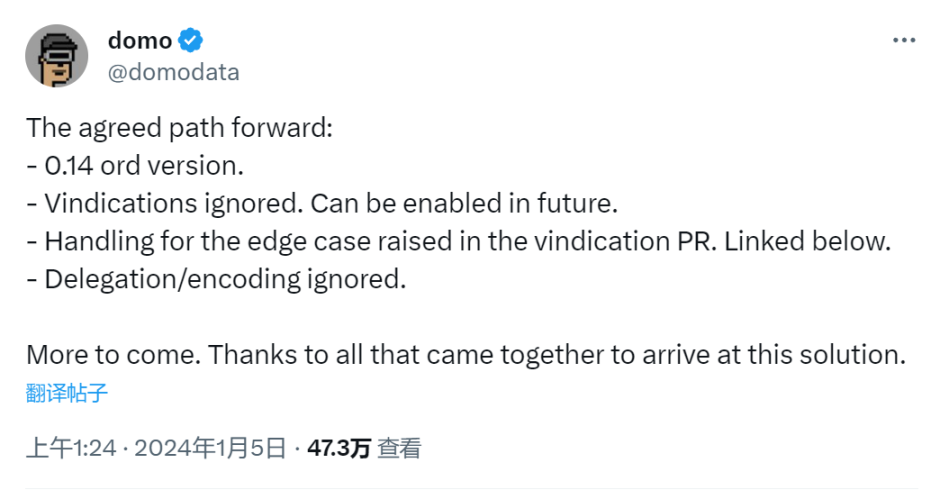Click the display name domo
The height and width of the screenshot is (490, 940).
click(140, 41)
